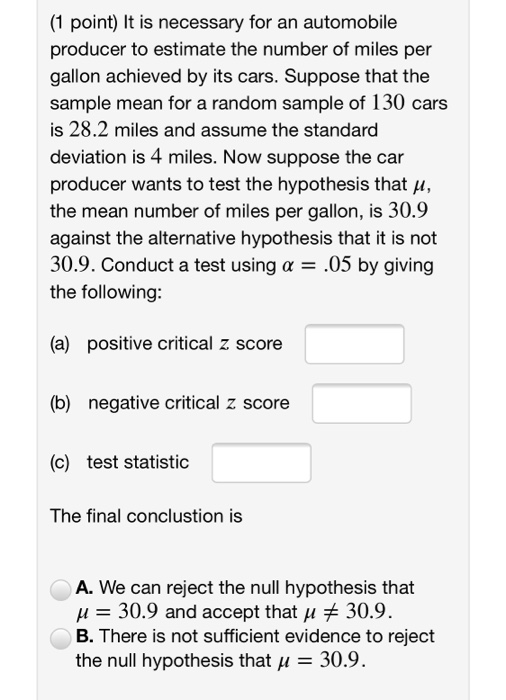Viewport: 506px width, 700px height.
Task: Click the sample mean value 28.2
Action: click(89, 130)
